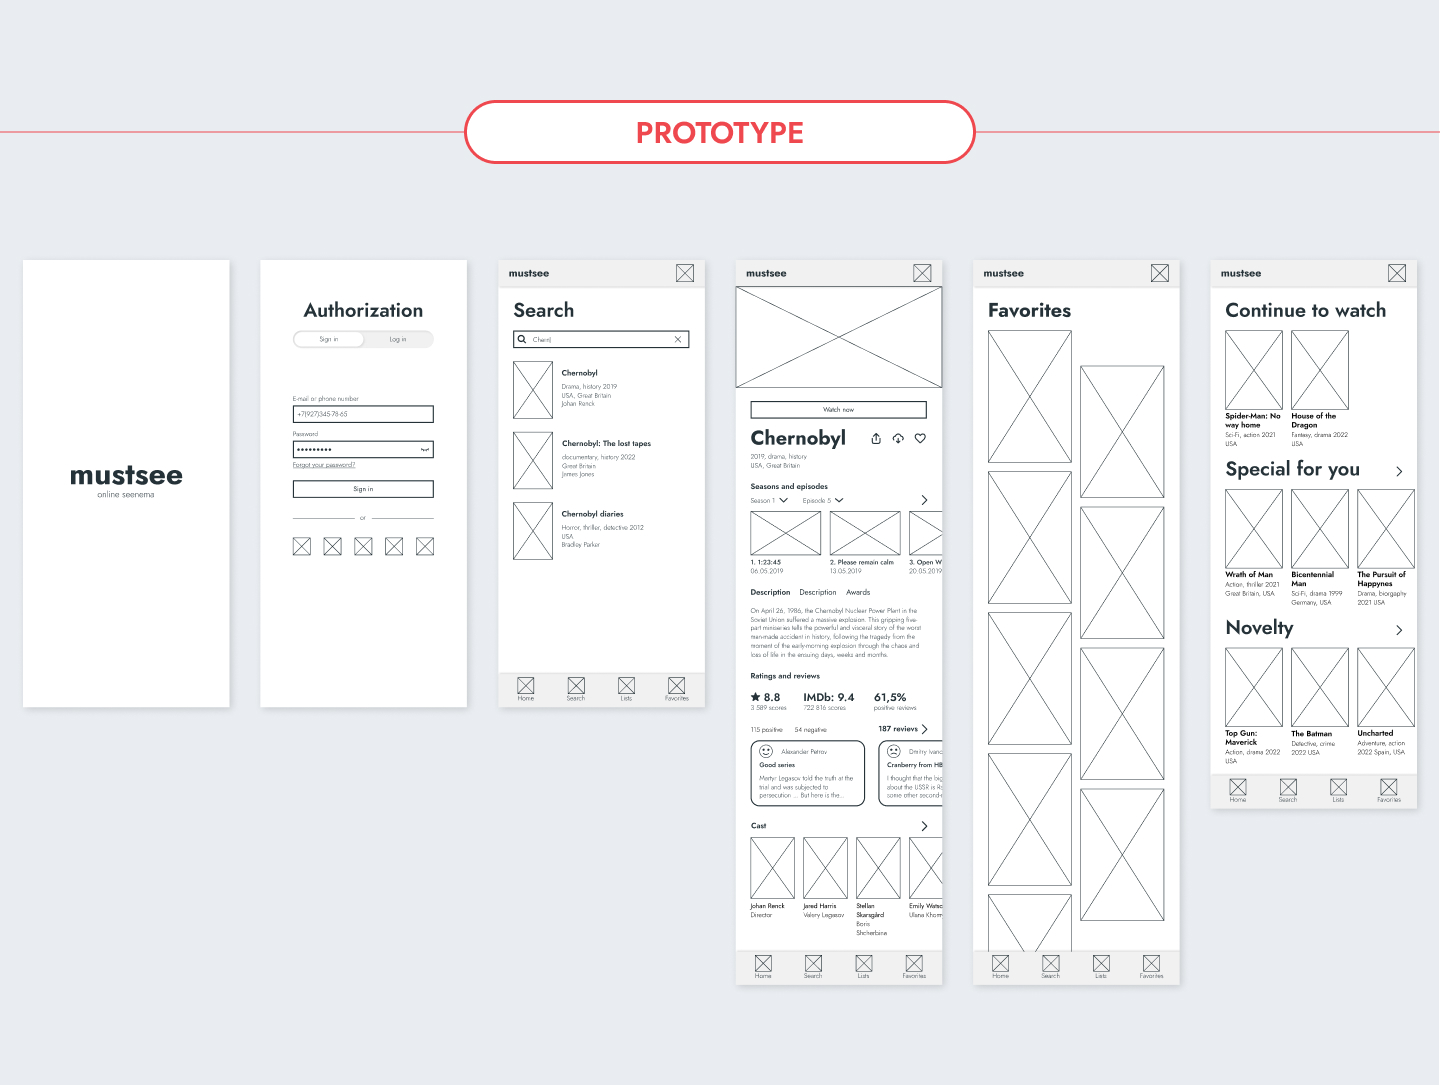Open the Season 1 dropdown
The height and width of the screenshot is (1085, 1440).
point(769,500)
